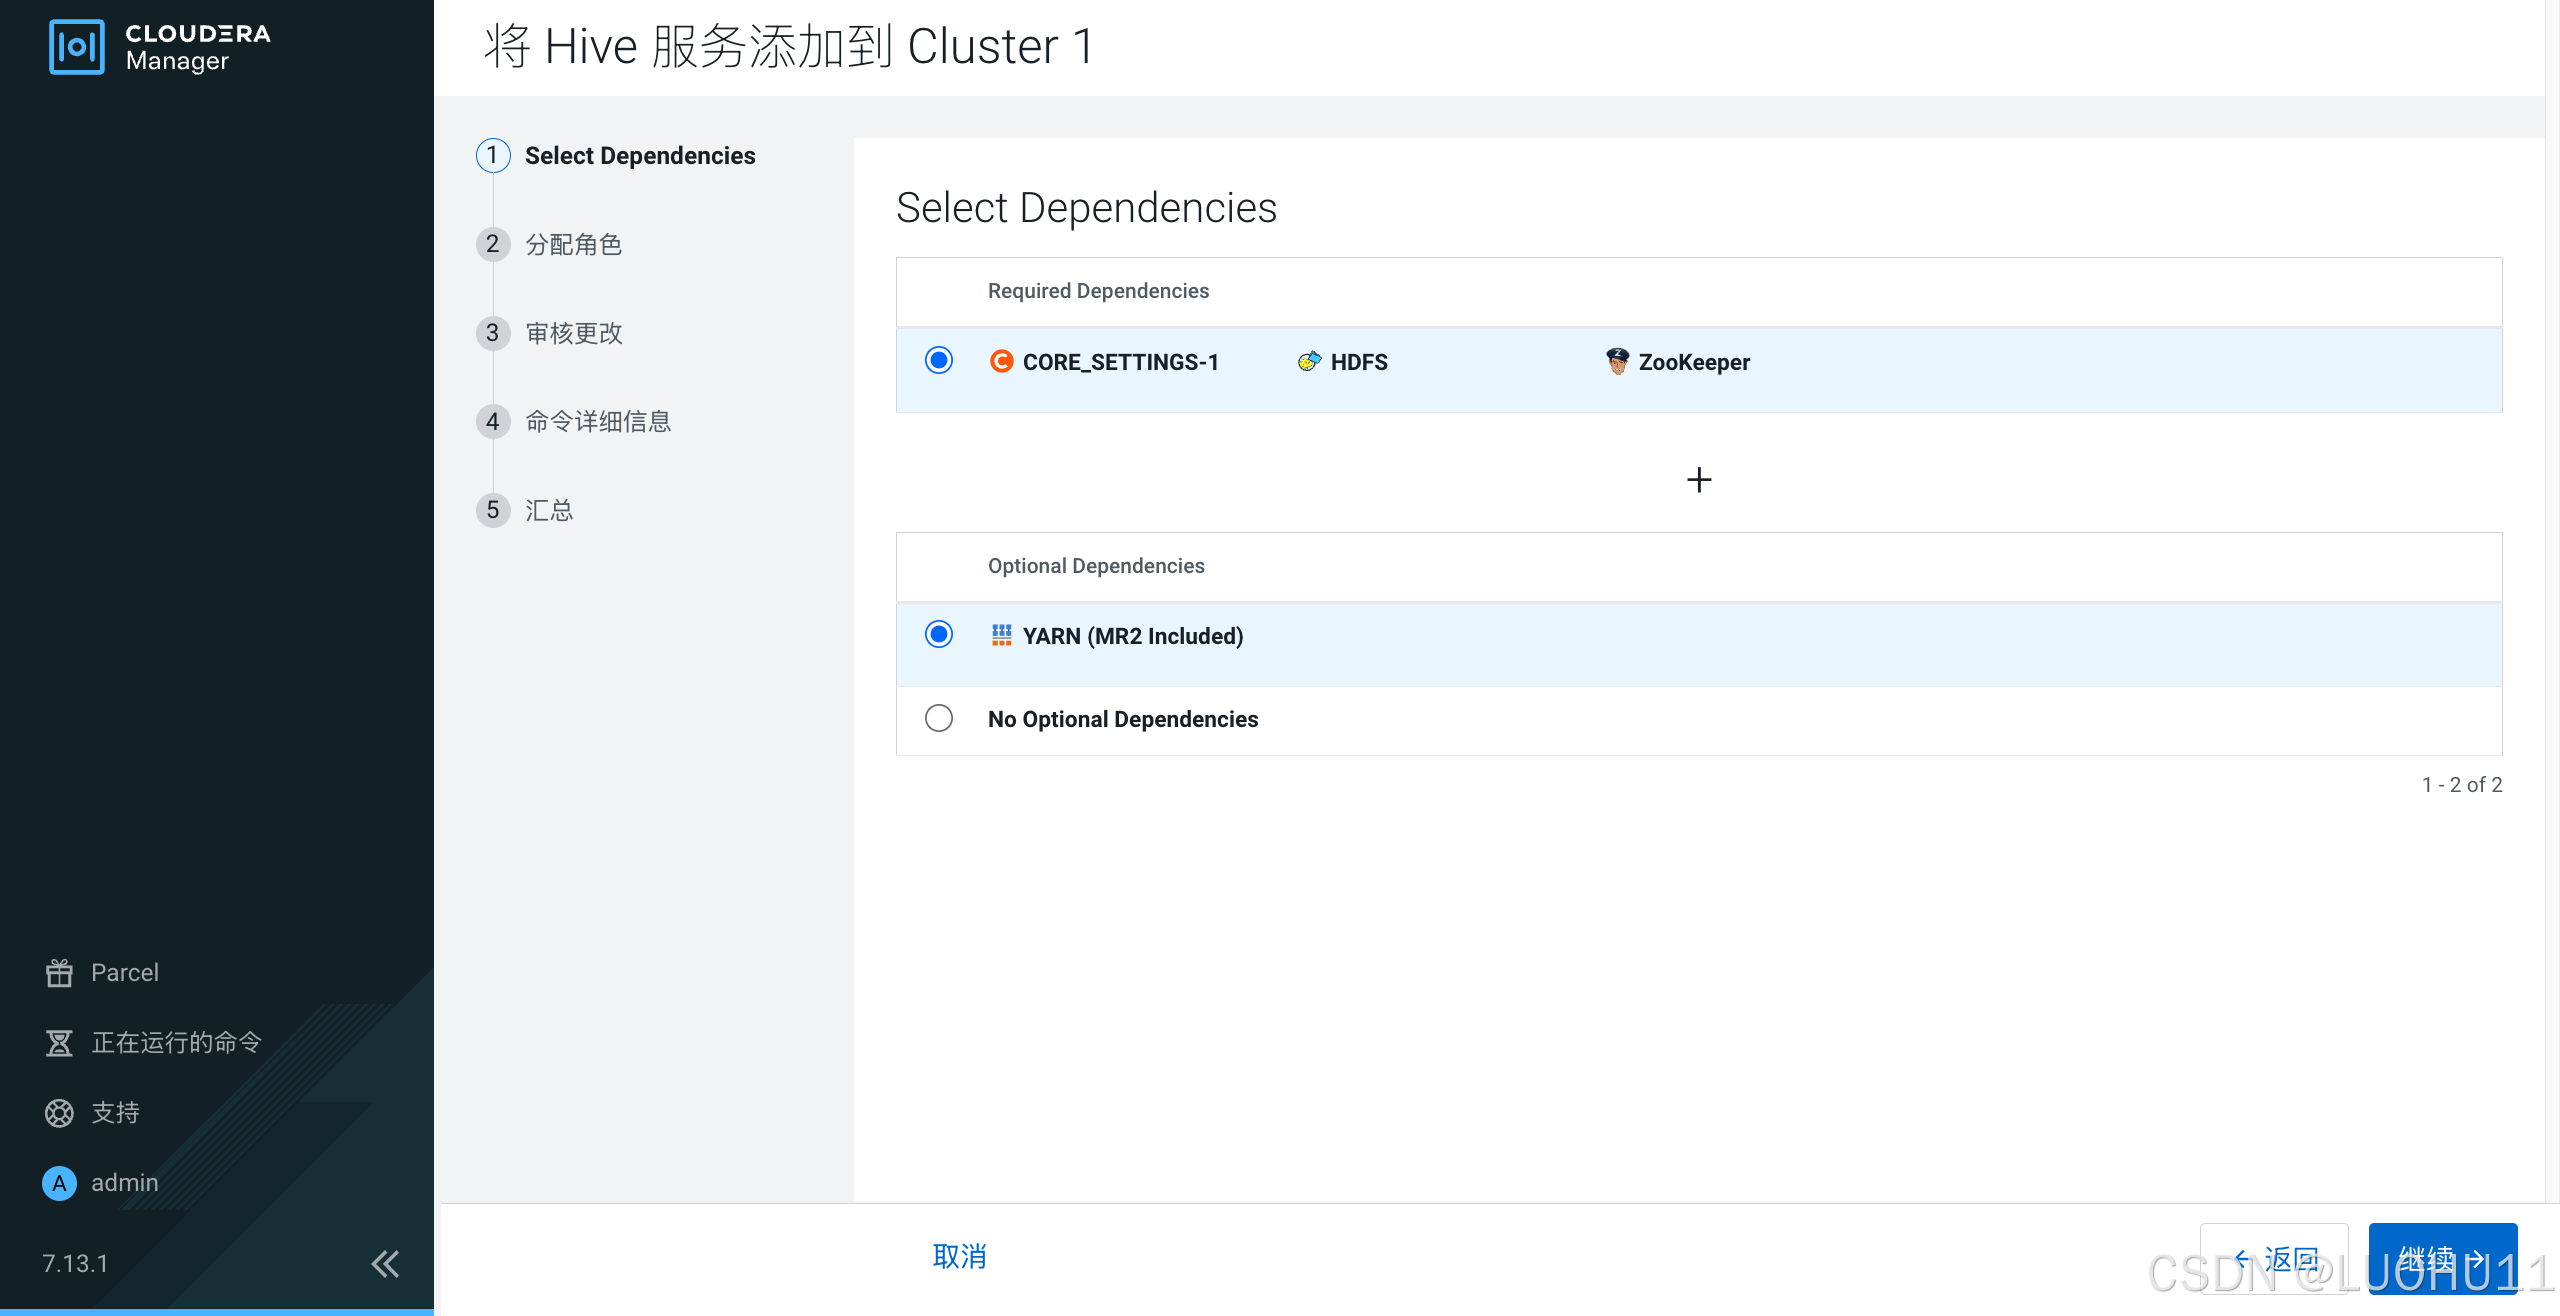Open the support lifebuoy icon
Screen dimensions: 2560x1316
coord(59,1112)
